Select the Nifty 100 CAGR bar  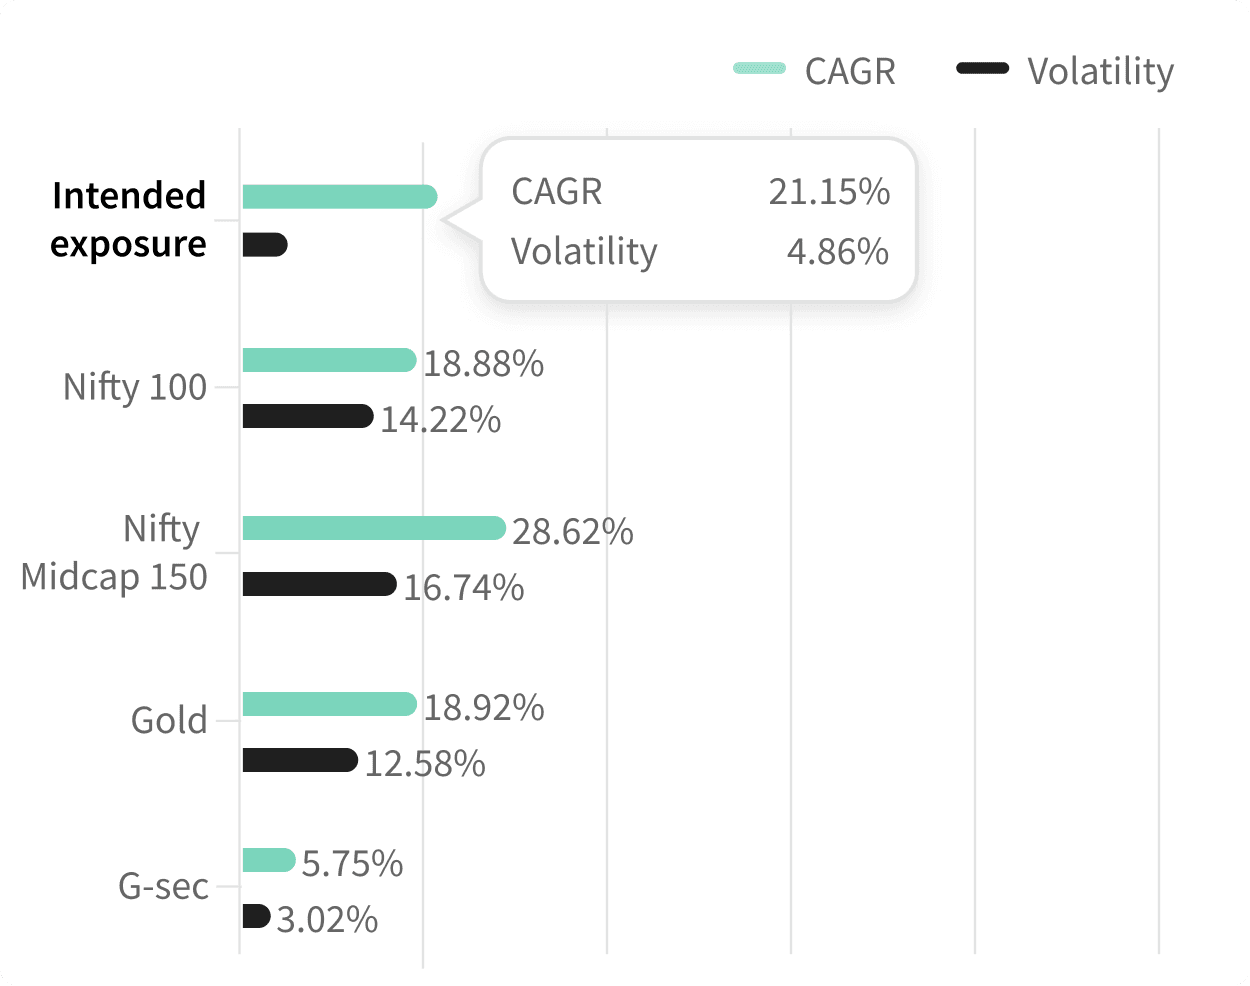tap(328, 360)
